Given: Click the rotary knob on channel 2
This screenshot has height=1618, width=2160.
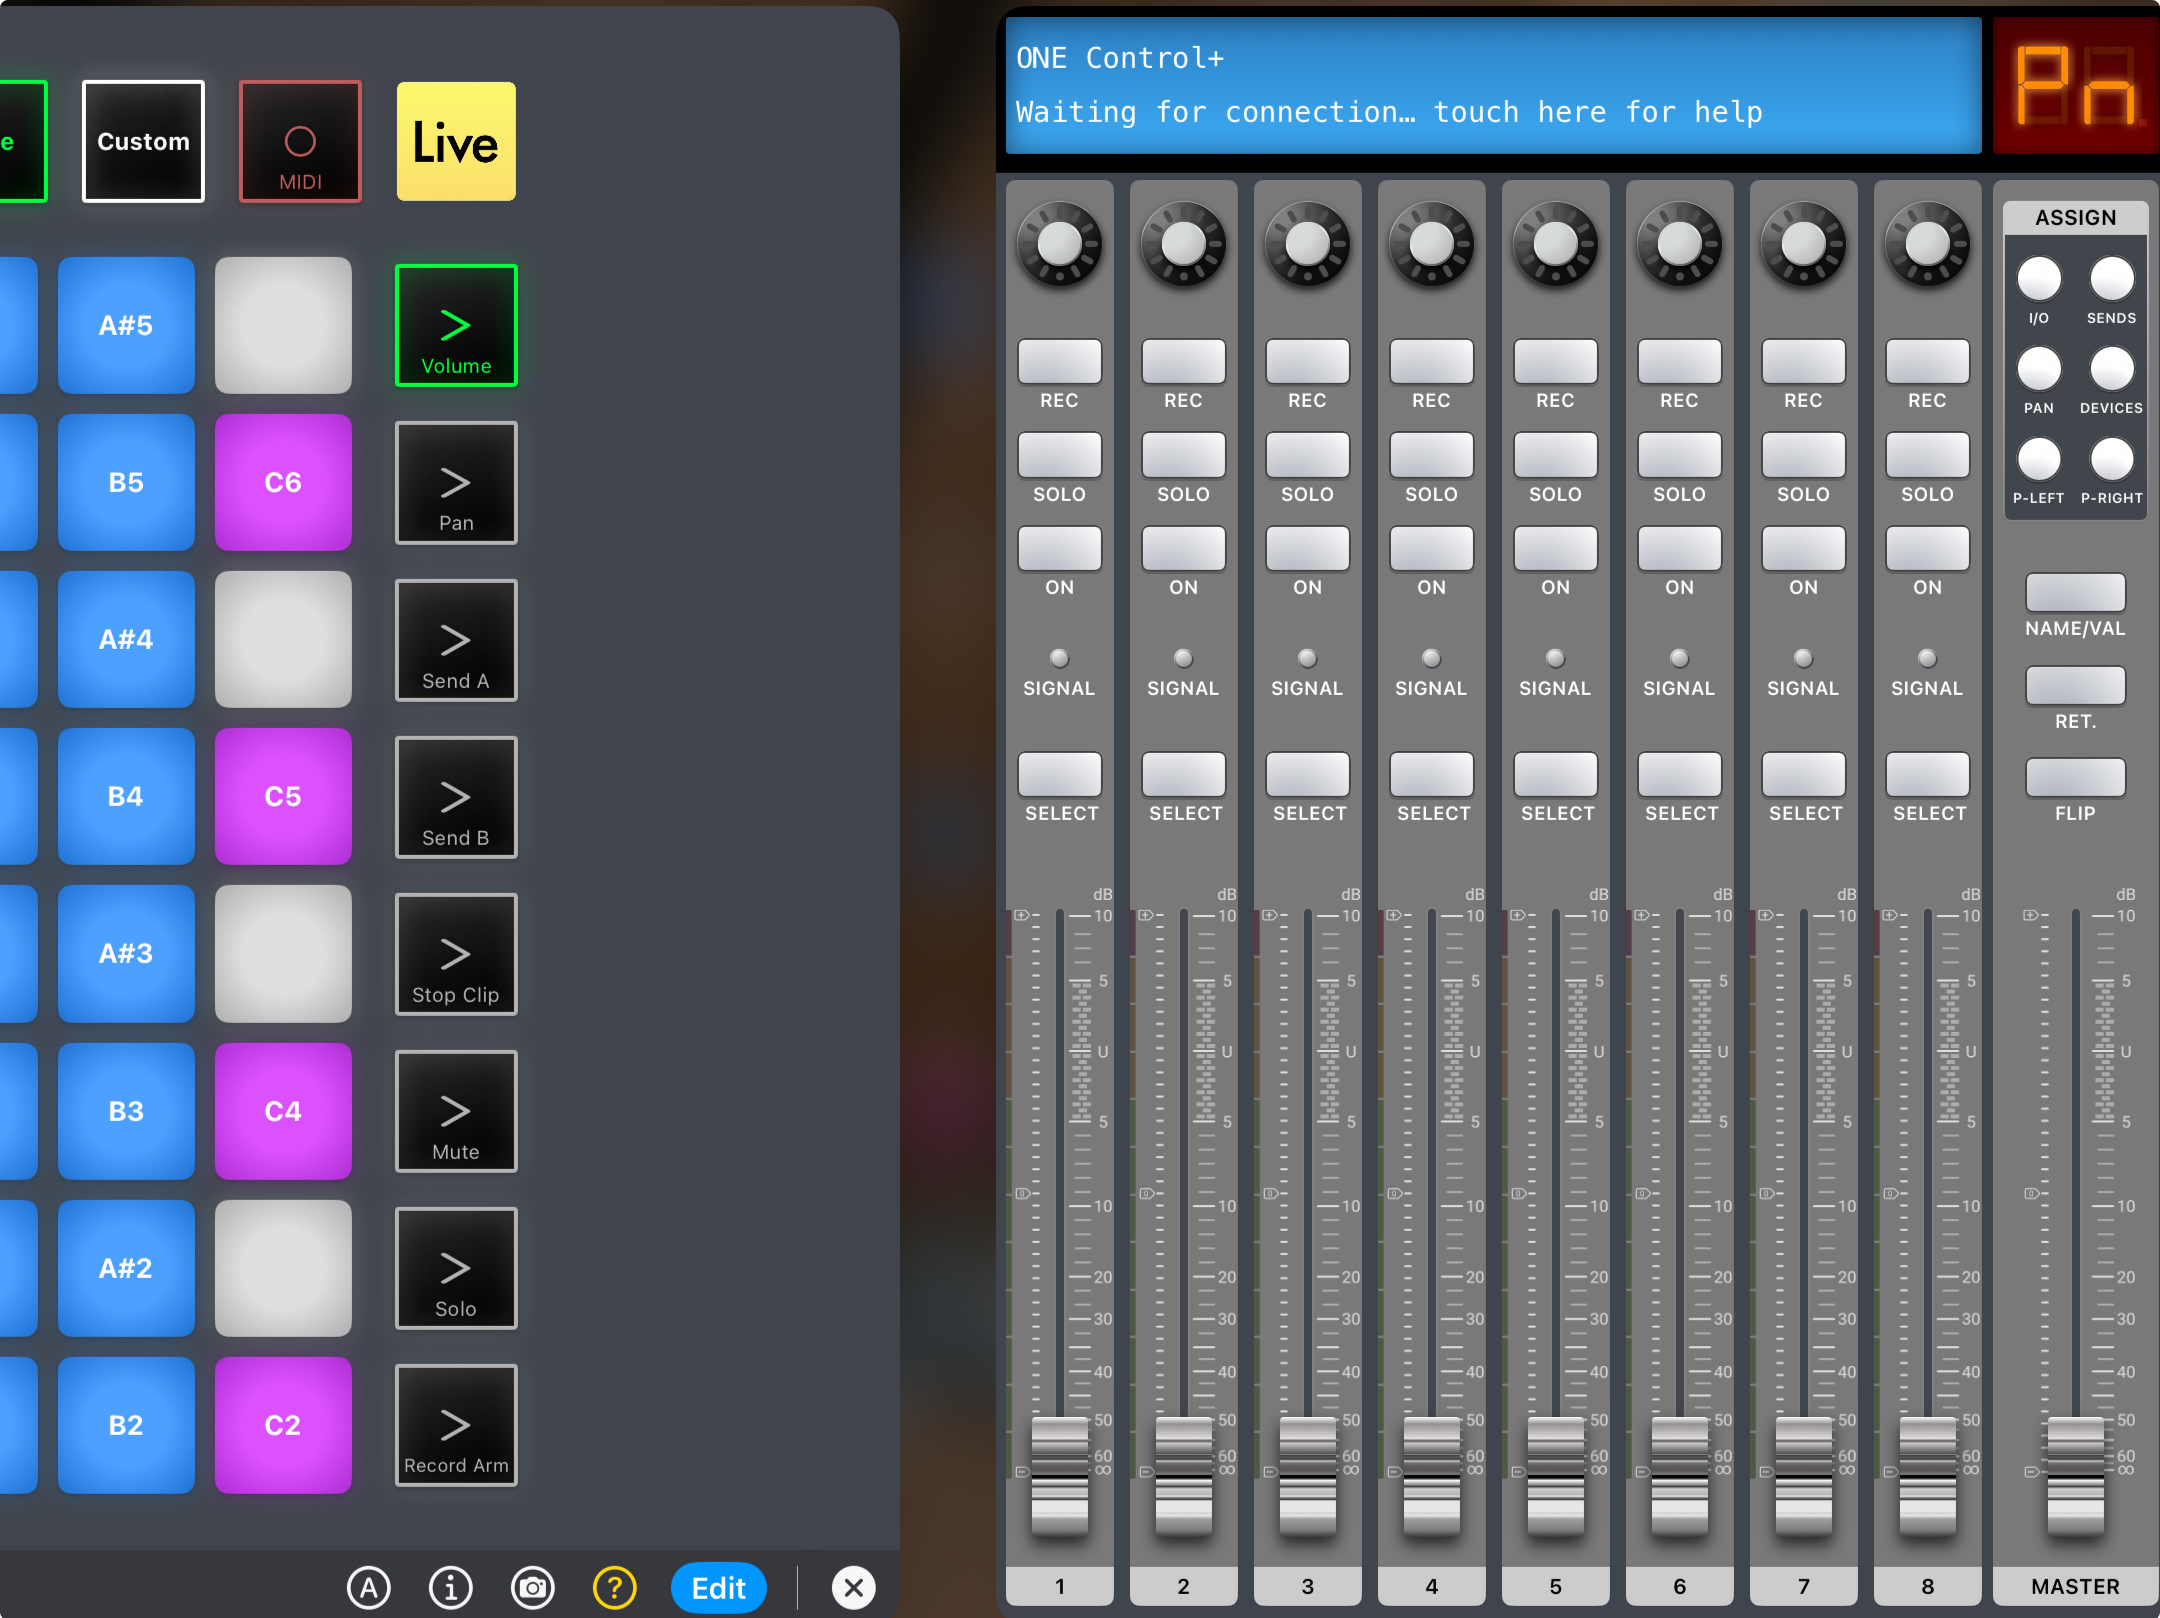Looking at the screenshot, I should point(1184,243).
